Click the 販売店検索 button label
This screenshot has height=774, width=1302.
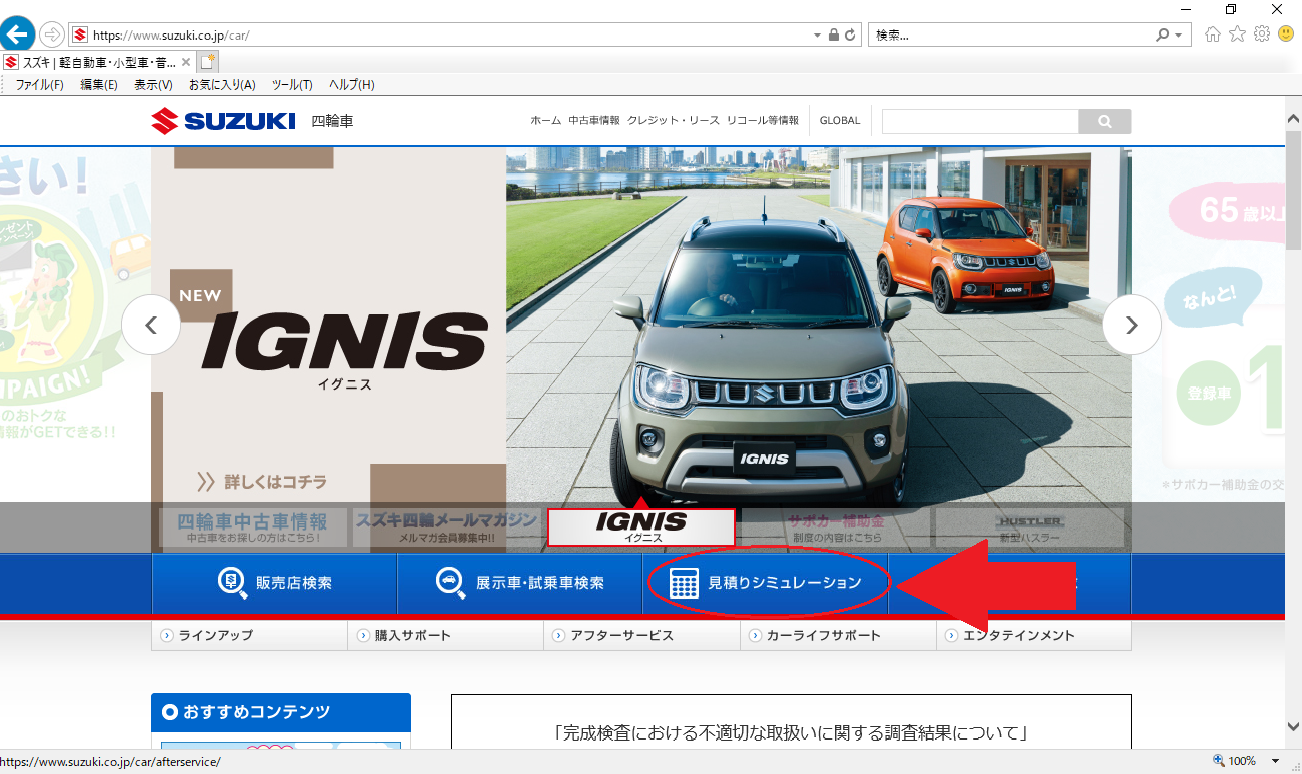point(294,583)
